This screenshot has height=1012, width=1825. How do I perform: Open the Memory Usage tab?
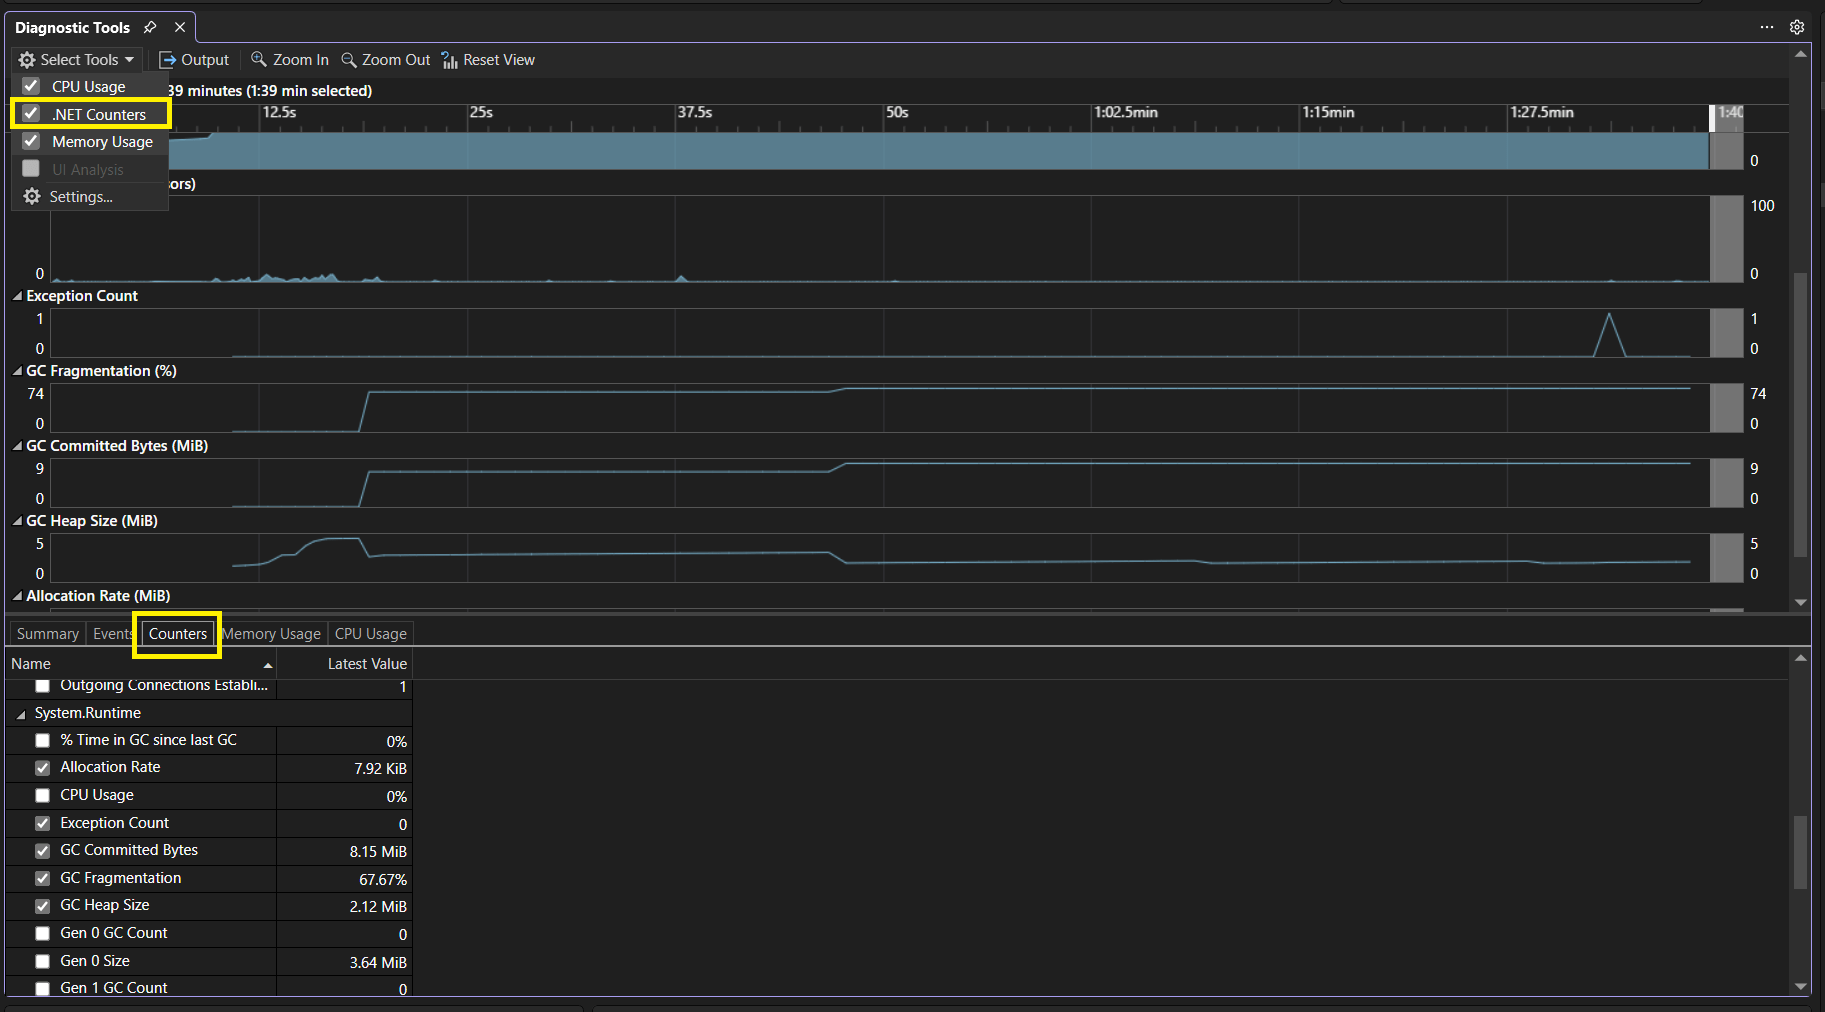[x=271, y=633]
